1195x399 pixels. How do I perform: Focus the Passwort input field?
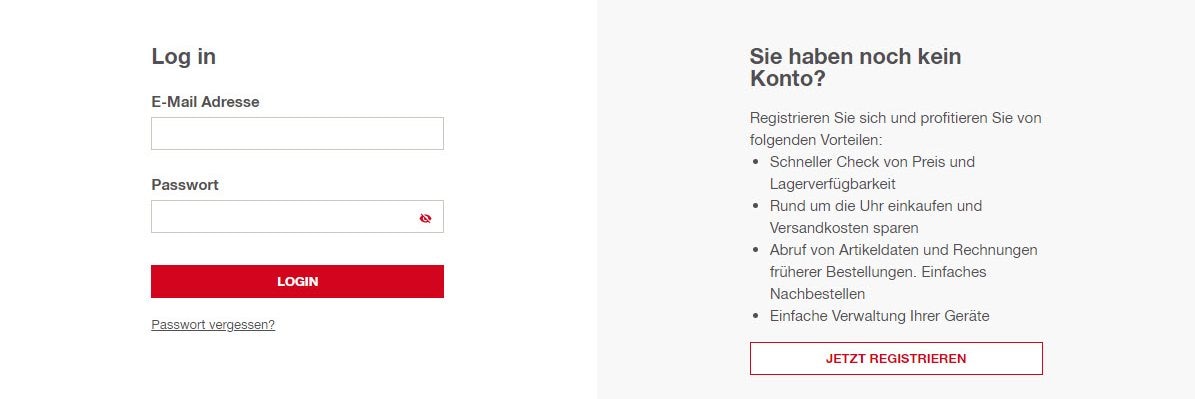coord(297,216)
